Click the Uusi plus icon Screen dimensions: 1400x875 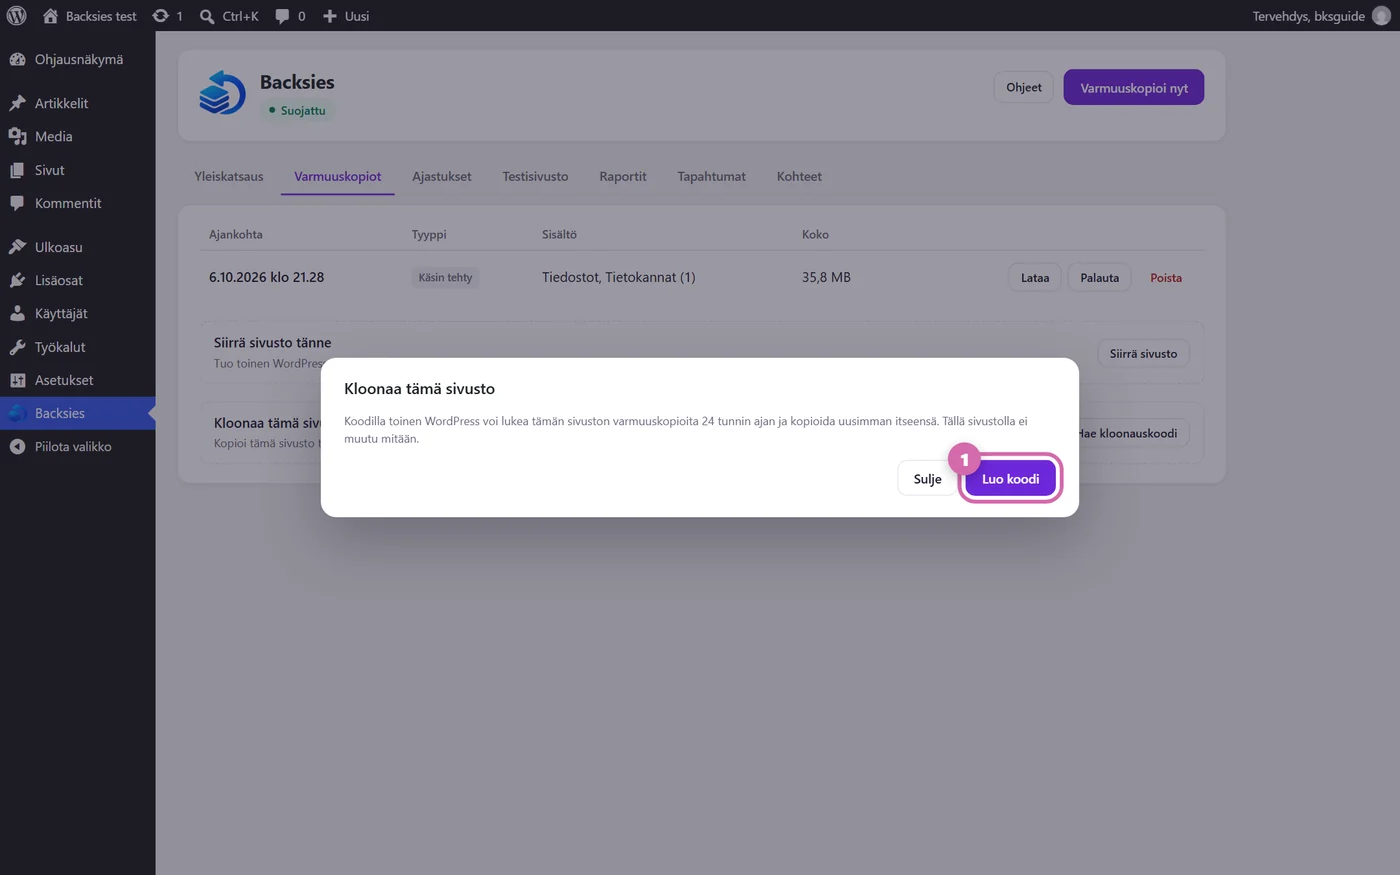330,16
